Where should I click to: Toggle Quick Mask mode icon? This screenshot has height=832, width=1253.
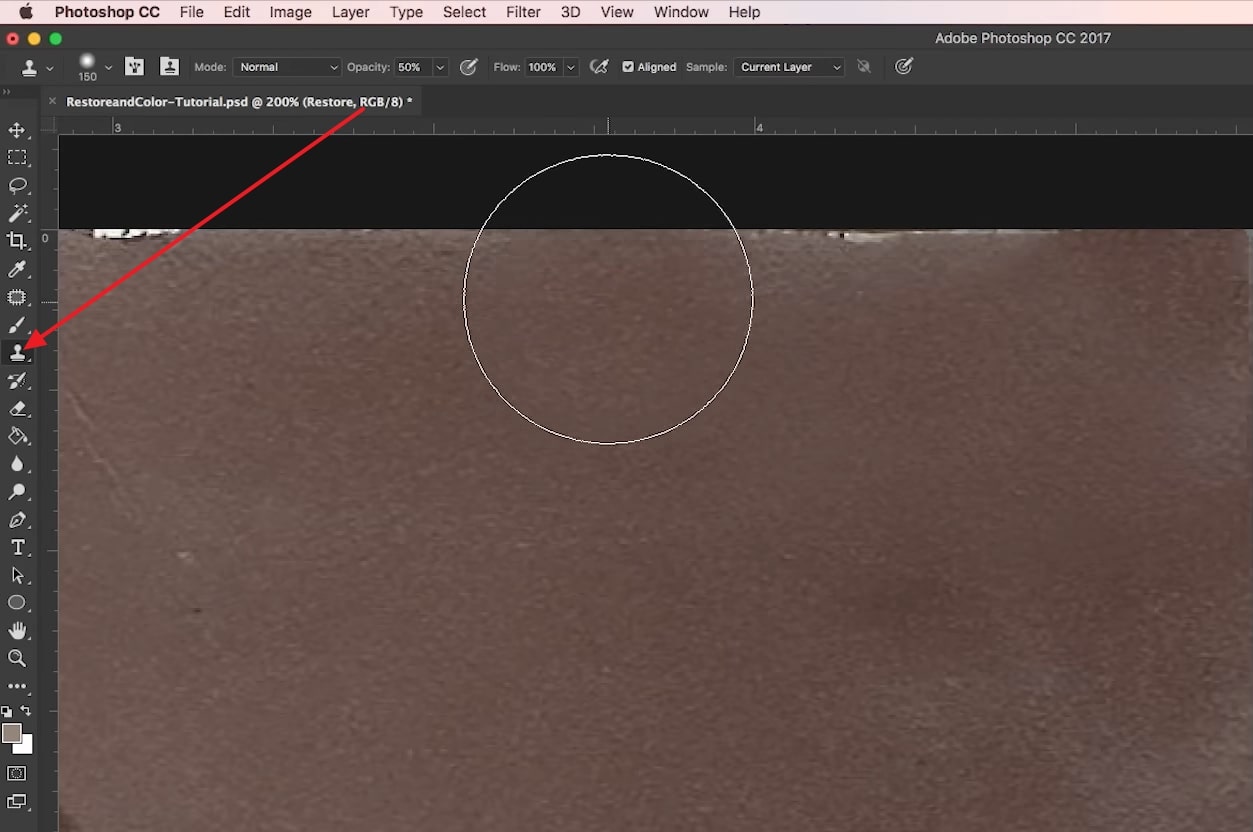tap(17, 773)
